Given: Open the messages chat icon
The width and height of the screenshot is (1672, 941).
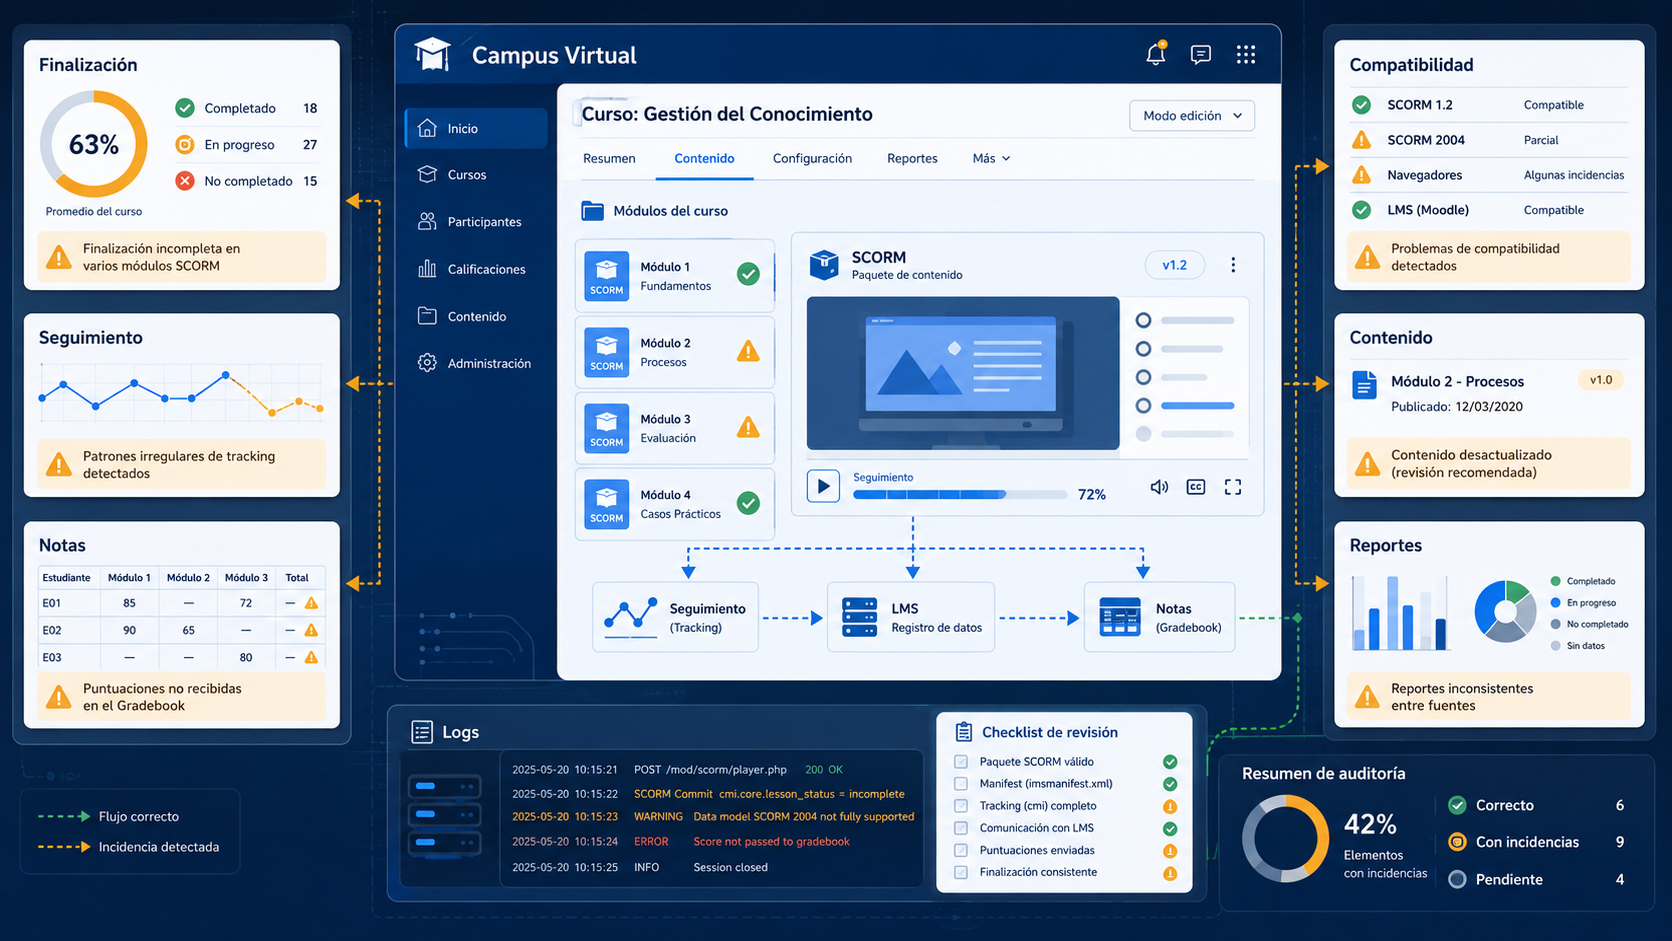Looking at the screenshot, I should tap(1201, 55).
